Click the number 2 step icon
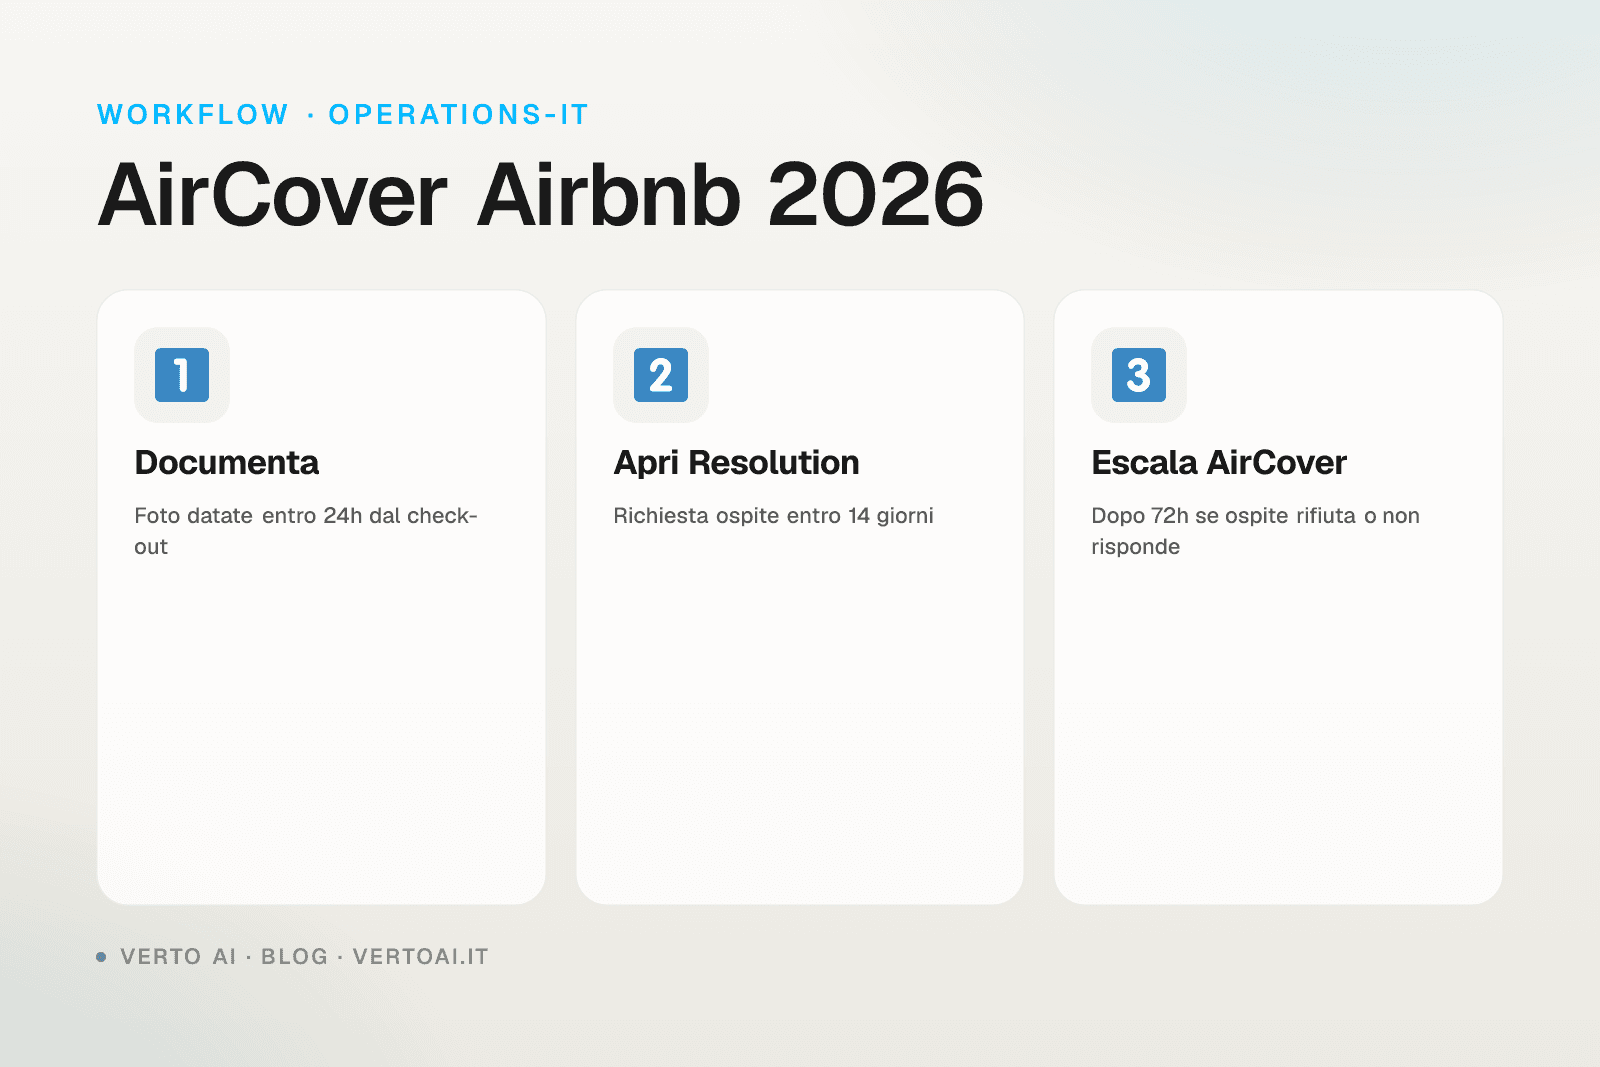Image resolution: width=1600 pixels, height=1067 pixels. 661,375
